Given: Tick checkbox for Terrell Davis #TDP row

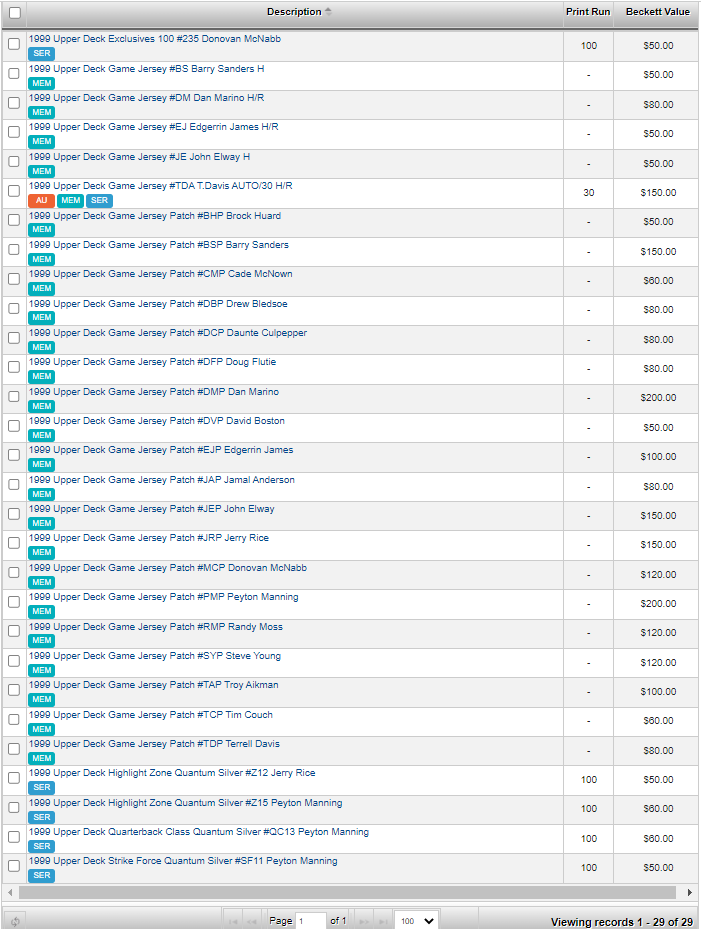Looking at the screenshot, I should point(14,749).
